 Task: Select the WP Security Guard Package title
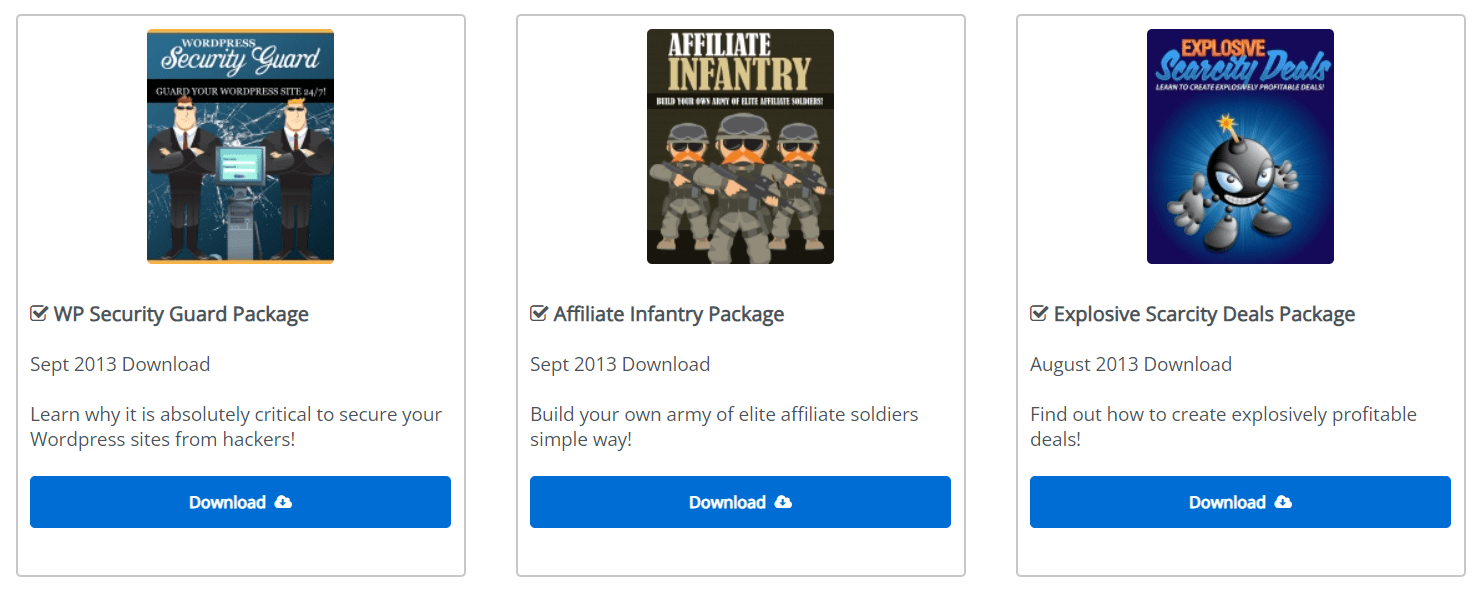(x=181, y=314)
